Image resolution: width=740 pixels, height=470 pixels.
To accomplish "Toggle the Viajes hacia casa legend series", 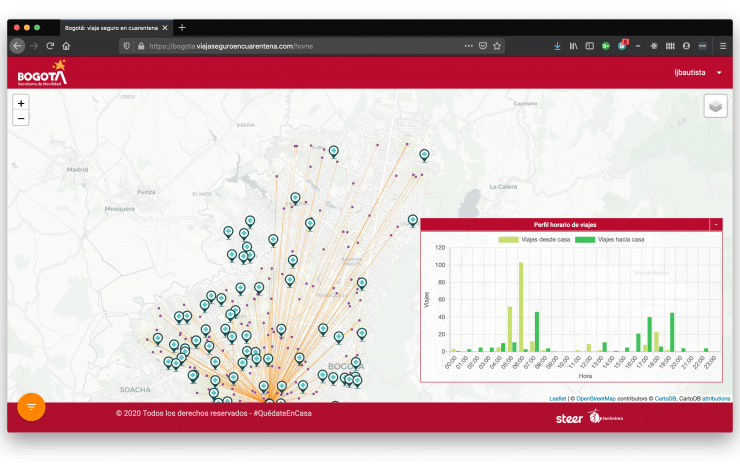I will click(x=610, y=240).
